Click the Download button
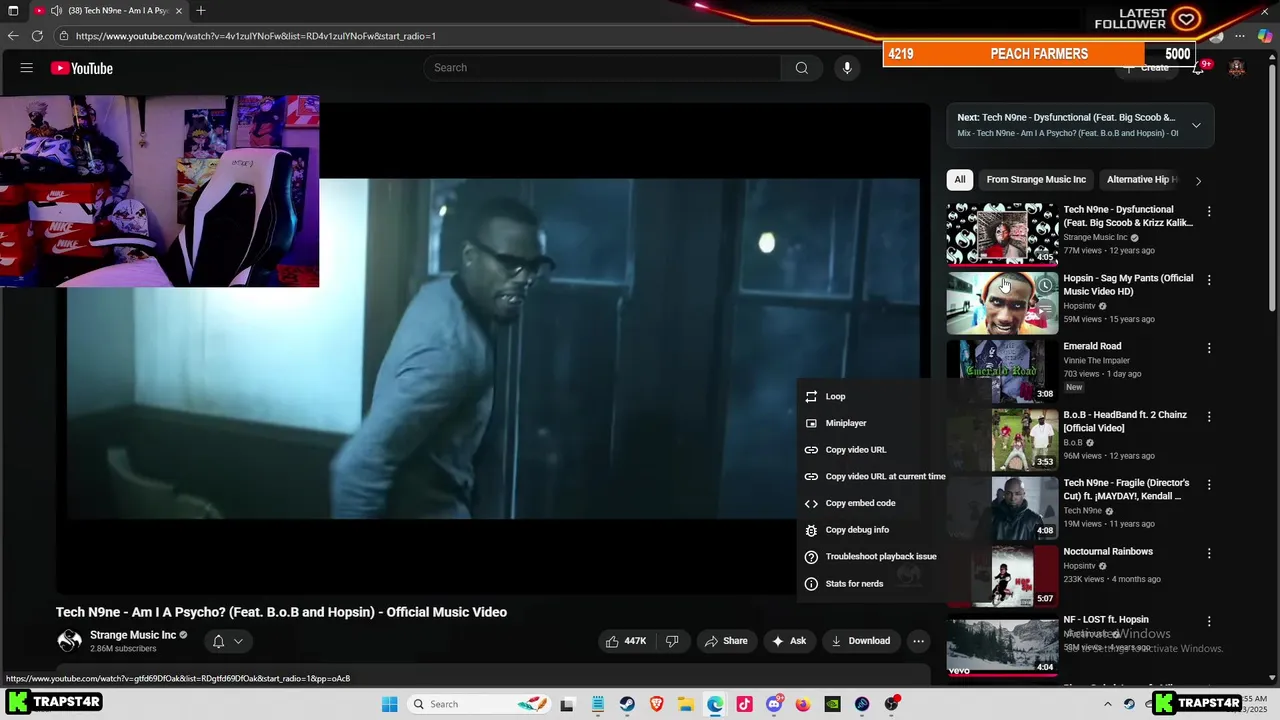The image size is (1280, 720). click(860, 641)
